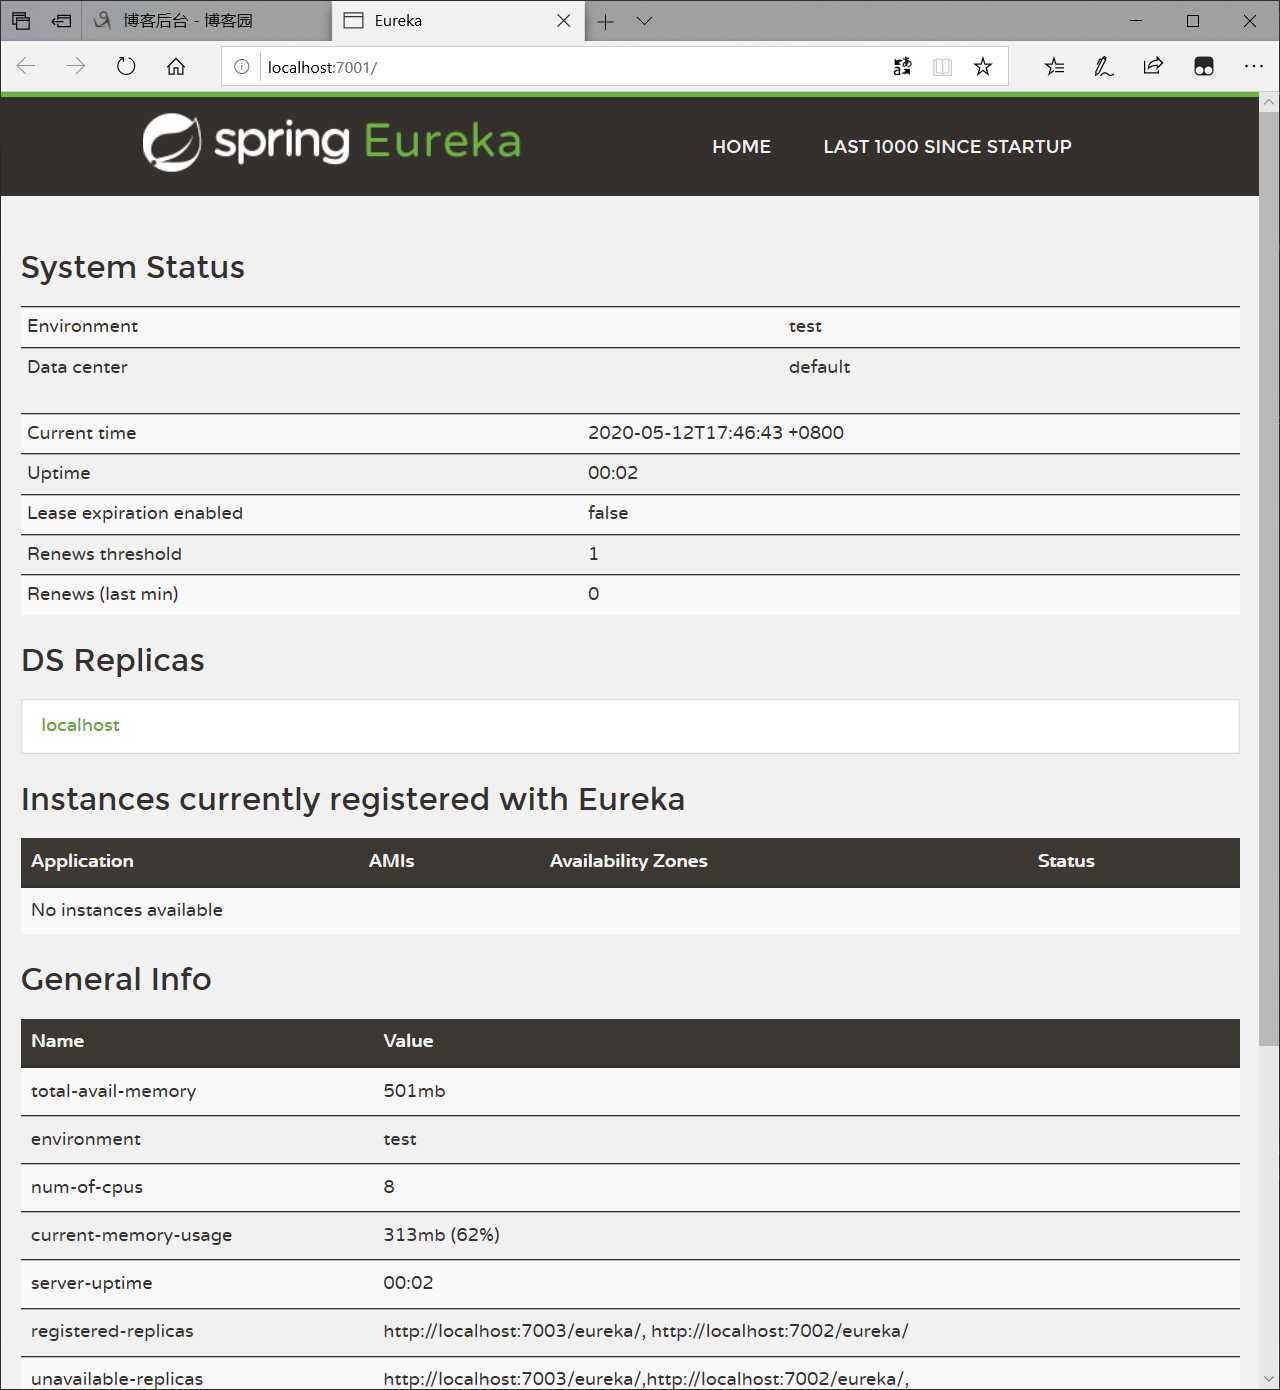The height and width of the screenshot is (1390, 1280).
Task: Open the Favorites hub icon
Action: [1054, 67]
